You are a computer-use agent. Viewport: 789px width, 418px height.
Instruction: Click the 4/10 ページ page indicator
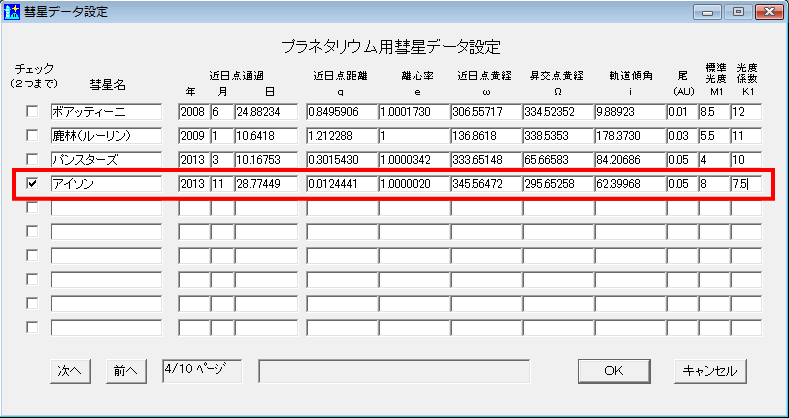(201, 369)
